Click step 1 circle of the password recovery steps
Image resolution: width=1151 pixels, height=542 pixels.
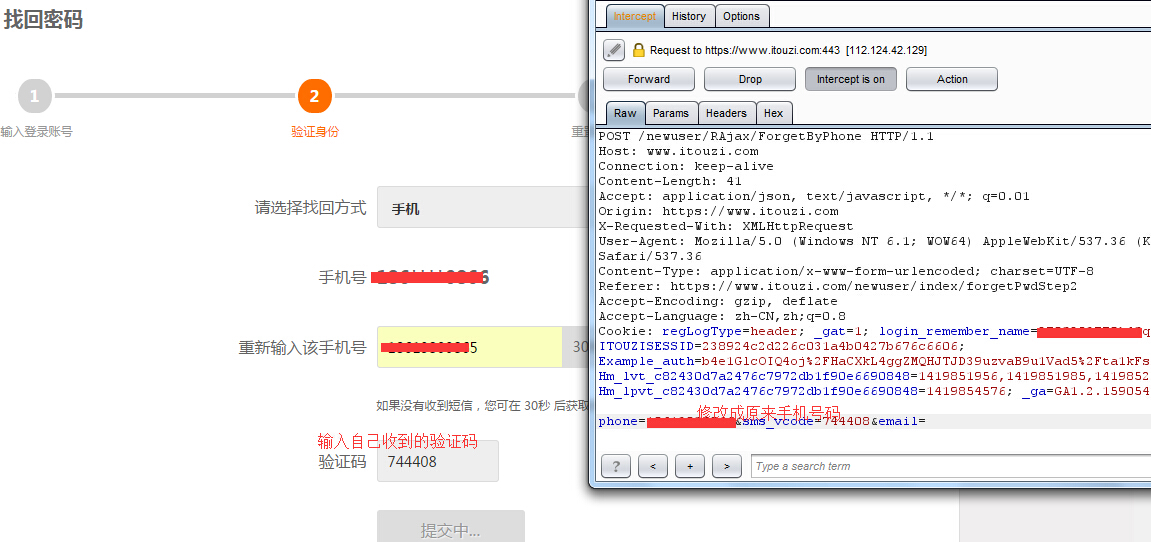[x=35, y=95]
